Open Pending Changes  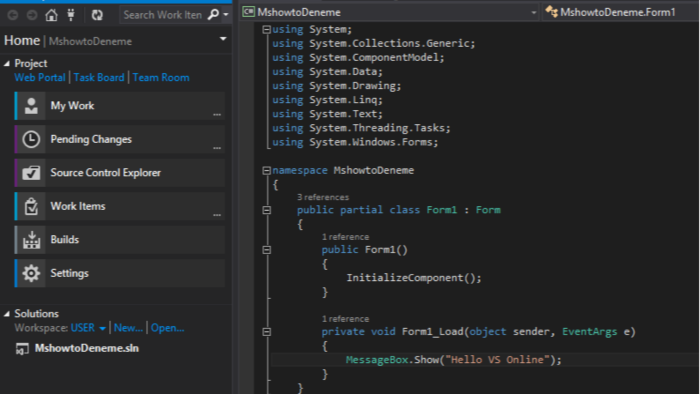point(120,139)
